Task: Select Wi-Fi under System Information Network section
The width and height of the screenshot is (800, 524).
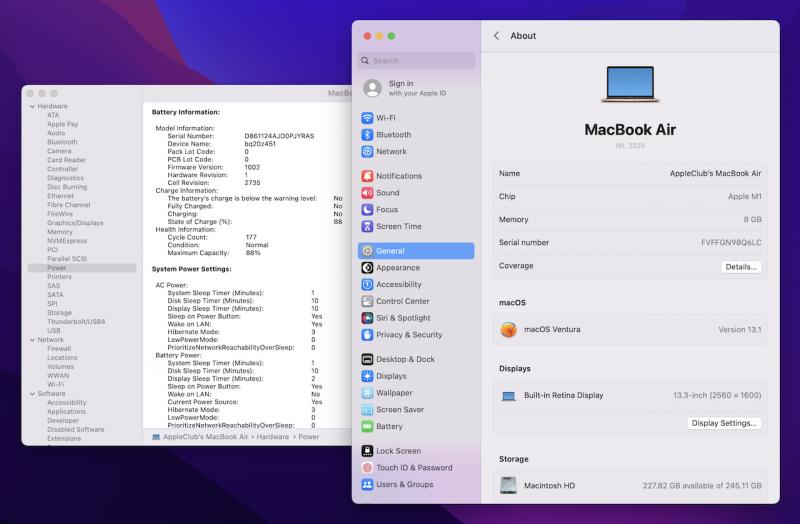Action: coord(56,385)
